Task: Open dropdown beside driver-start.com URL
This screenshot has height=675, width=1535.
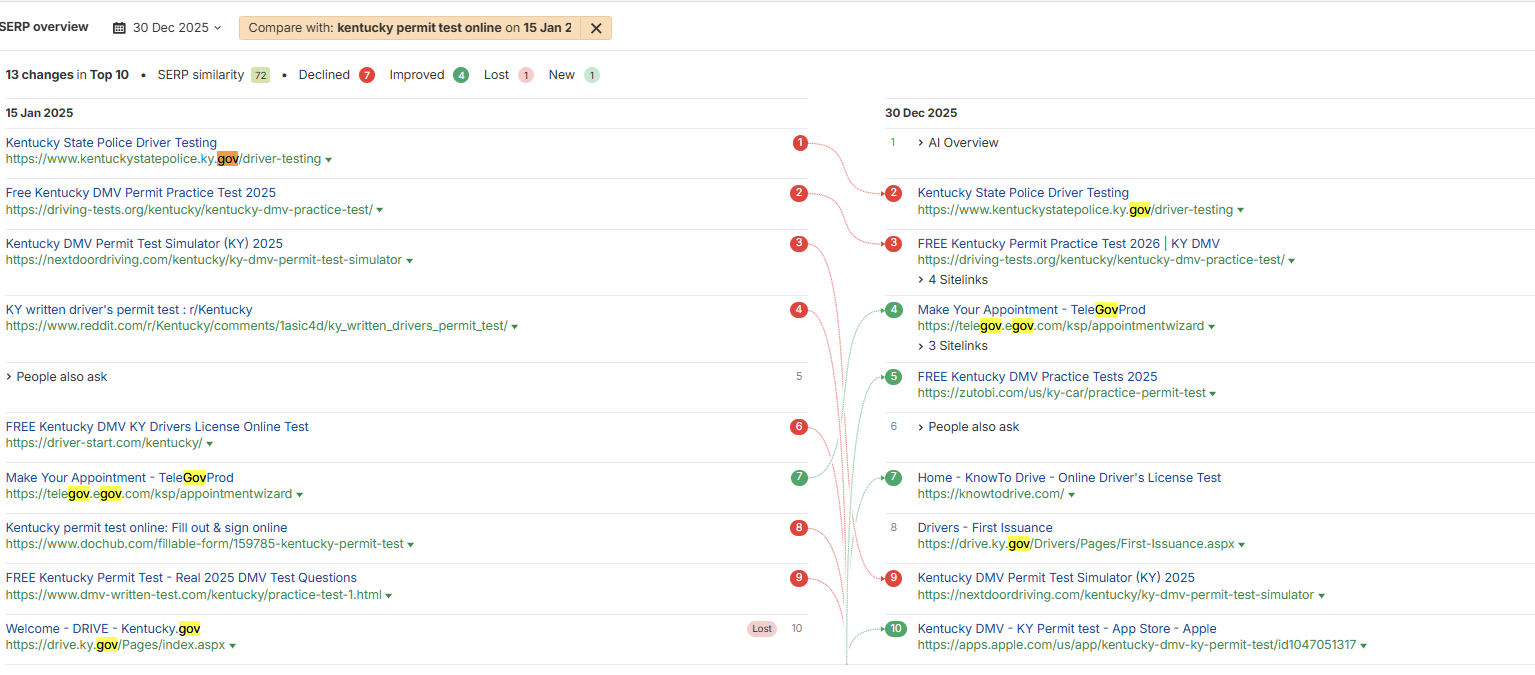Action: [209, 444]
